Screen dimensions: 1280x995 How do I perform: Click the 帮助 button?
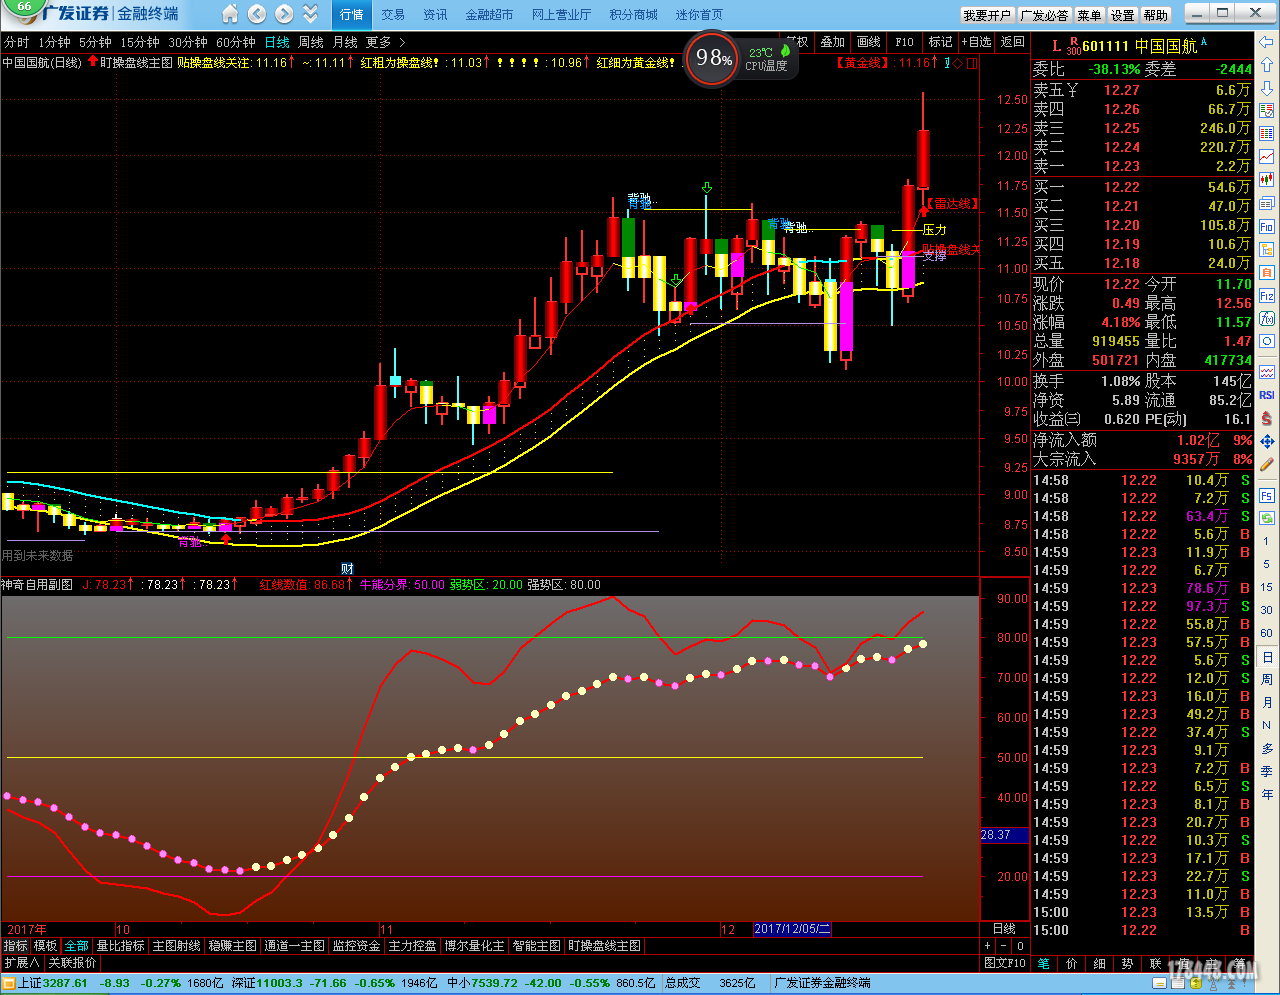(x=1156, y=15)
